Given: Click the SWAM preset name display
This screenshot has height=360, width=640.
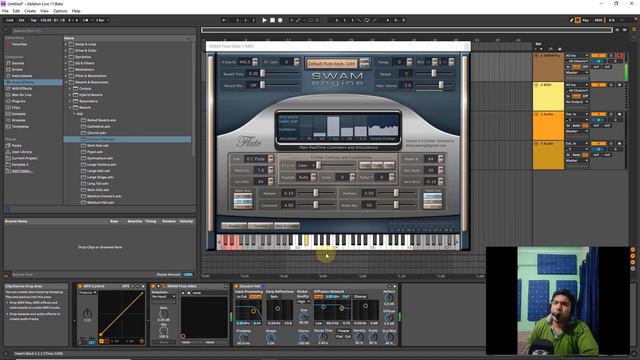Looking at the screenshot, I should coord(332,64).
